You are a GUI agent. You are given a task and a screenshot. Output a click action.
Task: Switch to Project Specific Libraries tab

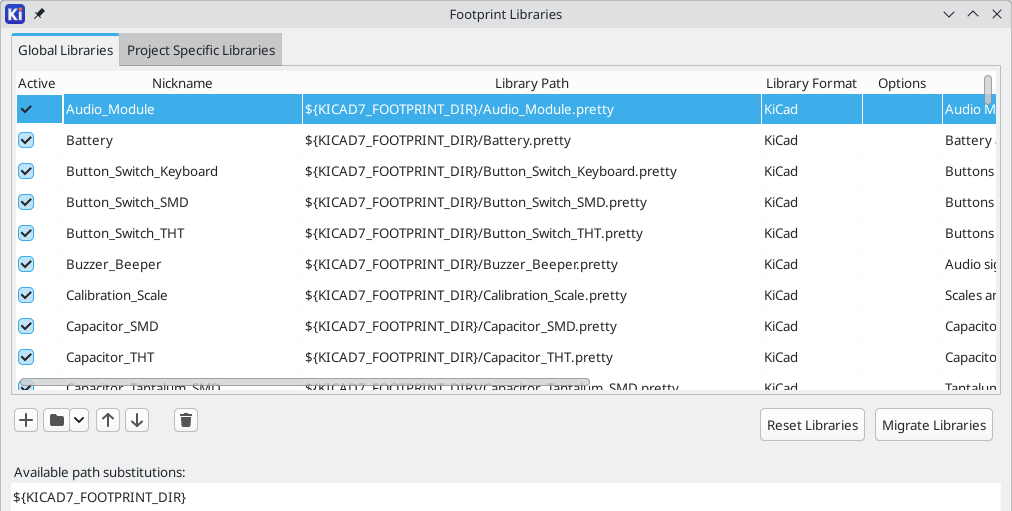[x=200, y=50]
